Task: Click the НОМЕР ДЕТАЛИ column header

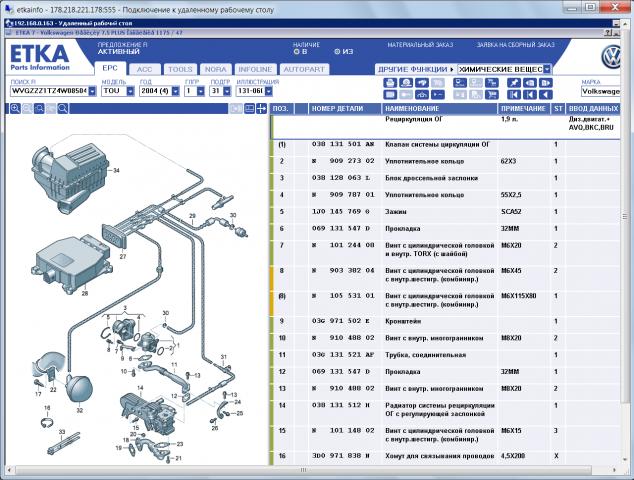Action: [345, 108]
